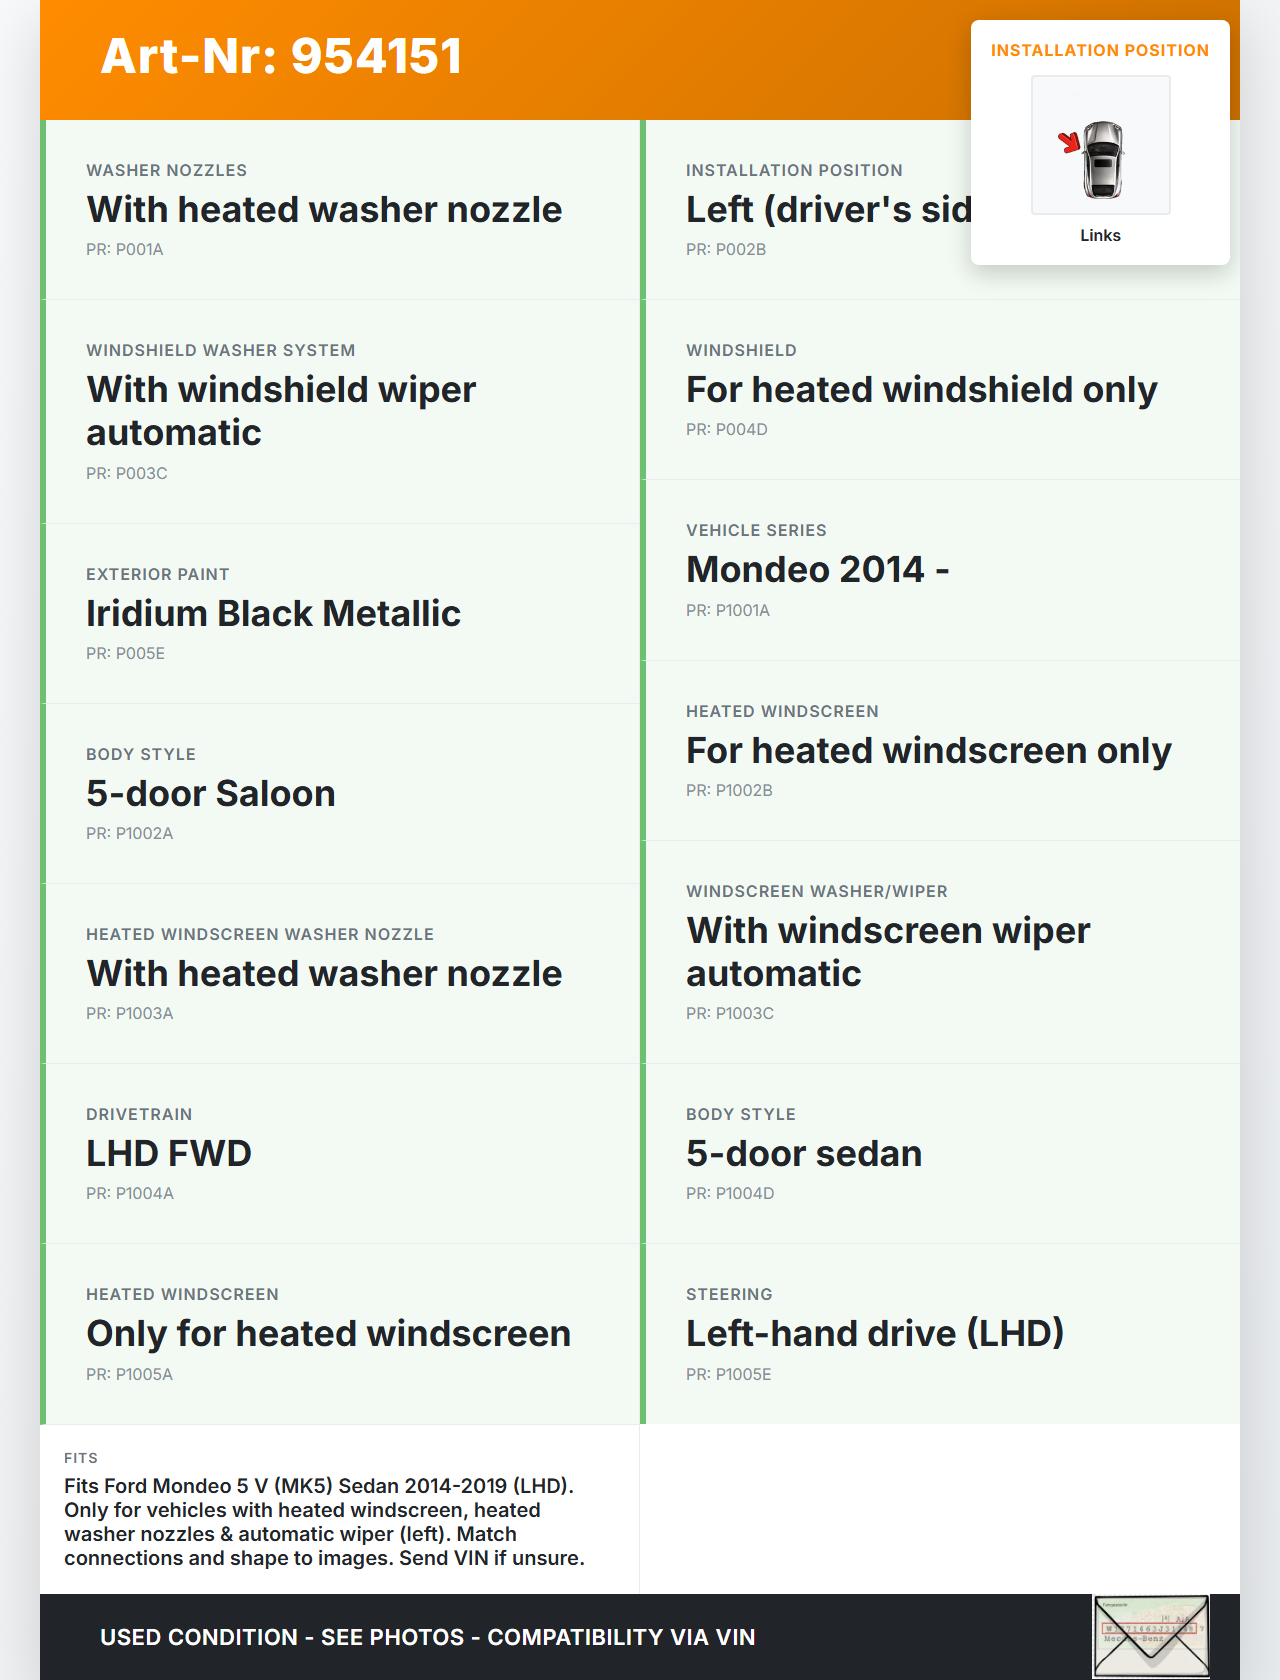The width and height of the screenshot is (1280, 1680).
Task: Click the VIN envelope icon in footer
Action: point(1151,1635)
